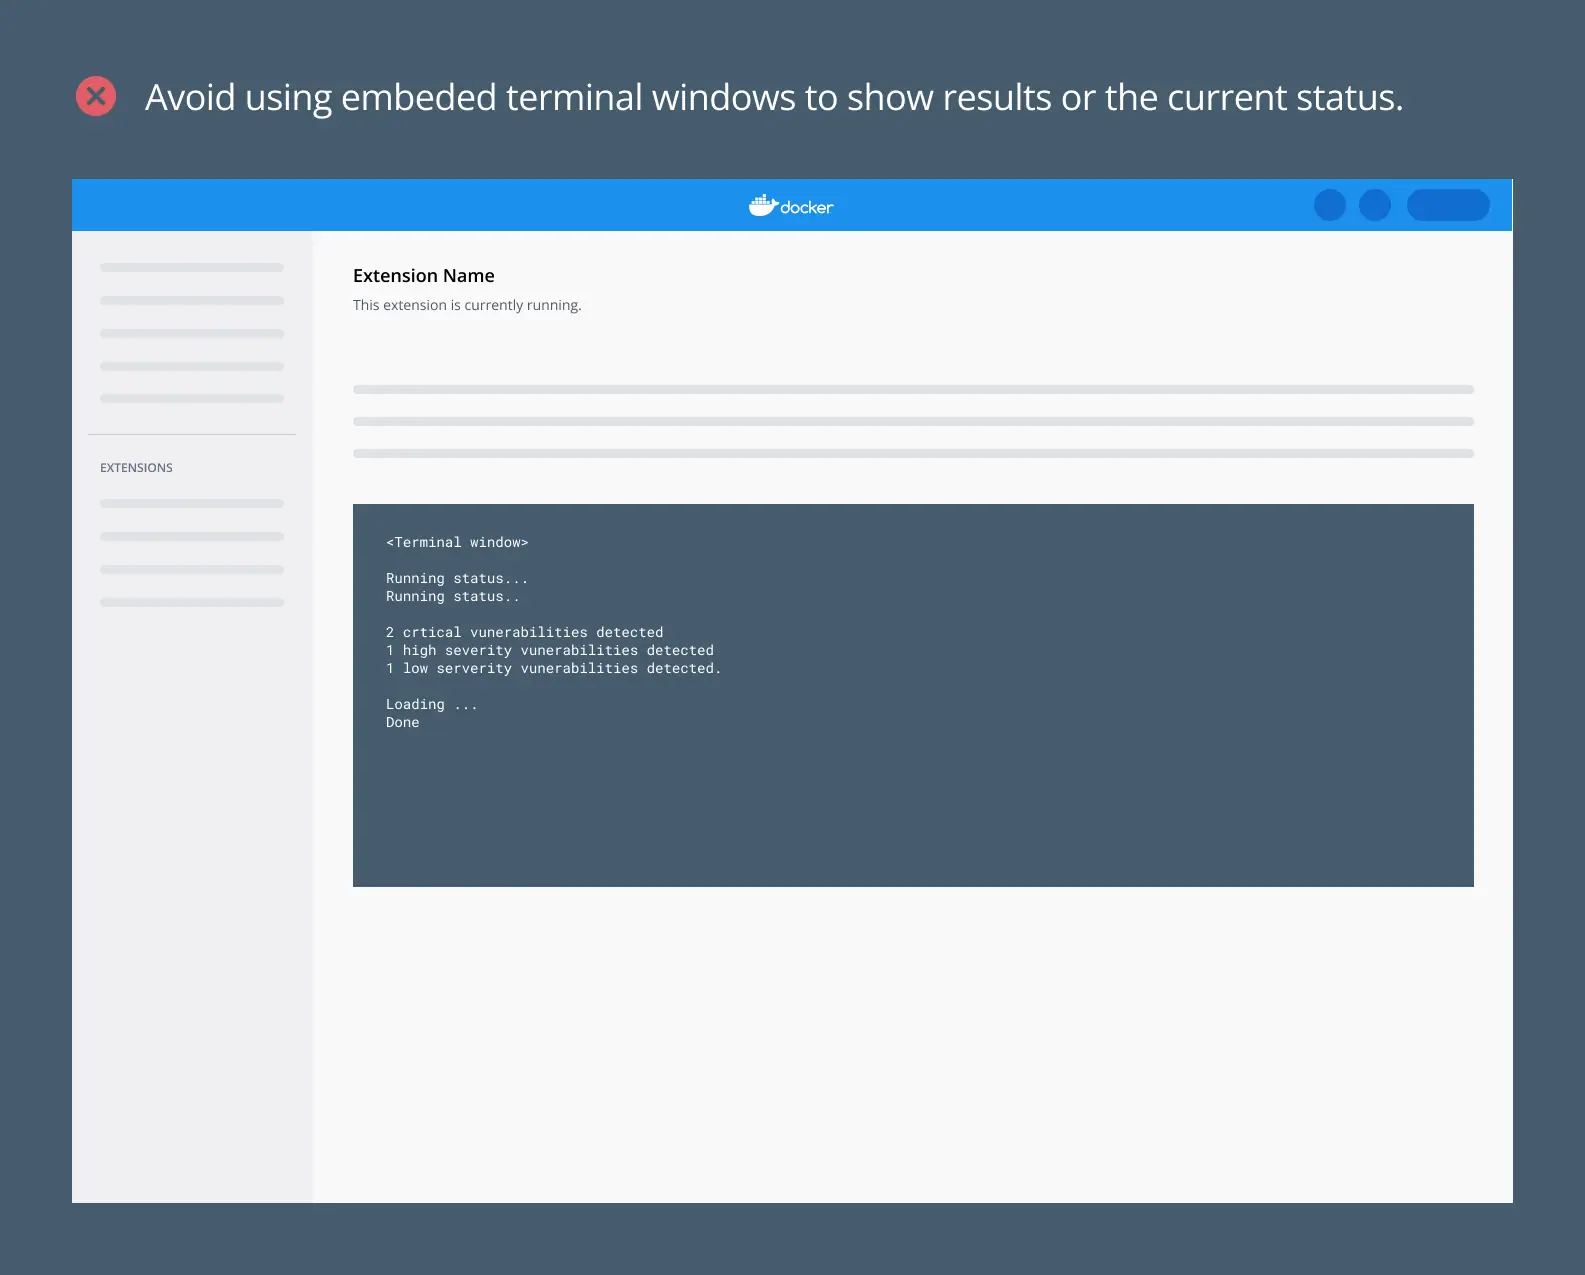Viewport: 1585px width, 1275px height.
Task: Click the first gray content placeholder bar
Action: pyautogui.click(x=912, y=390)
